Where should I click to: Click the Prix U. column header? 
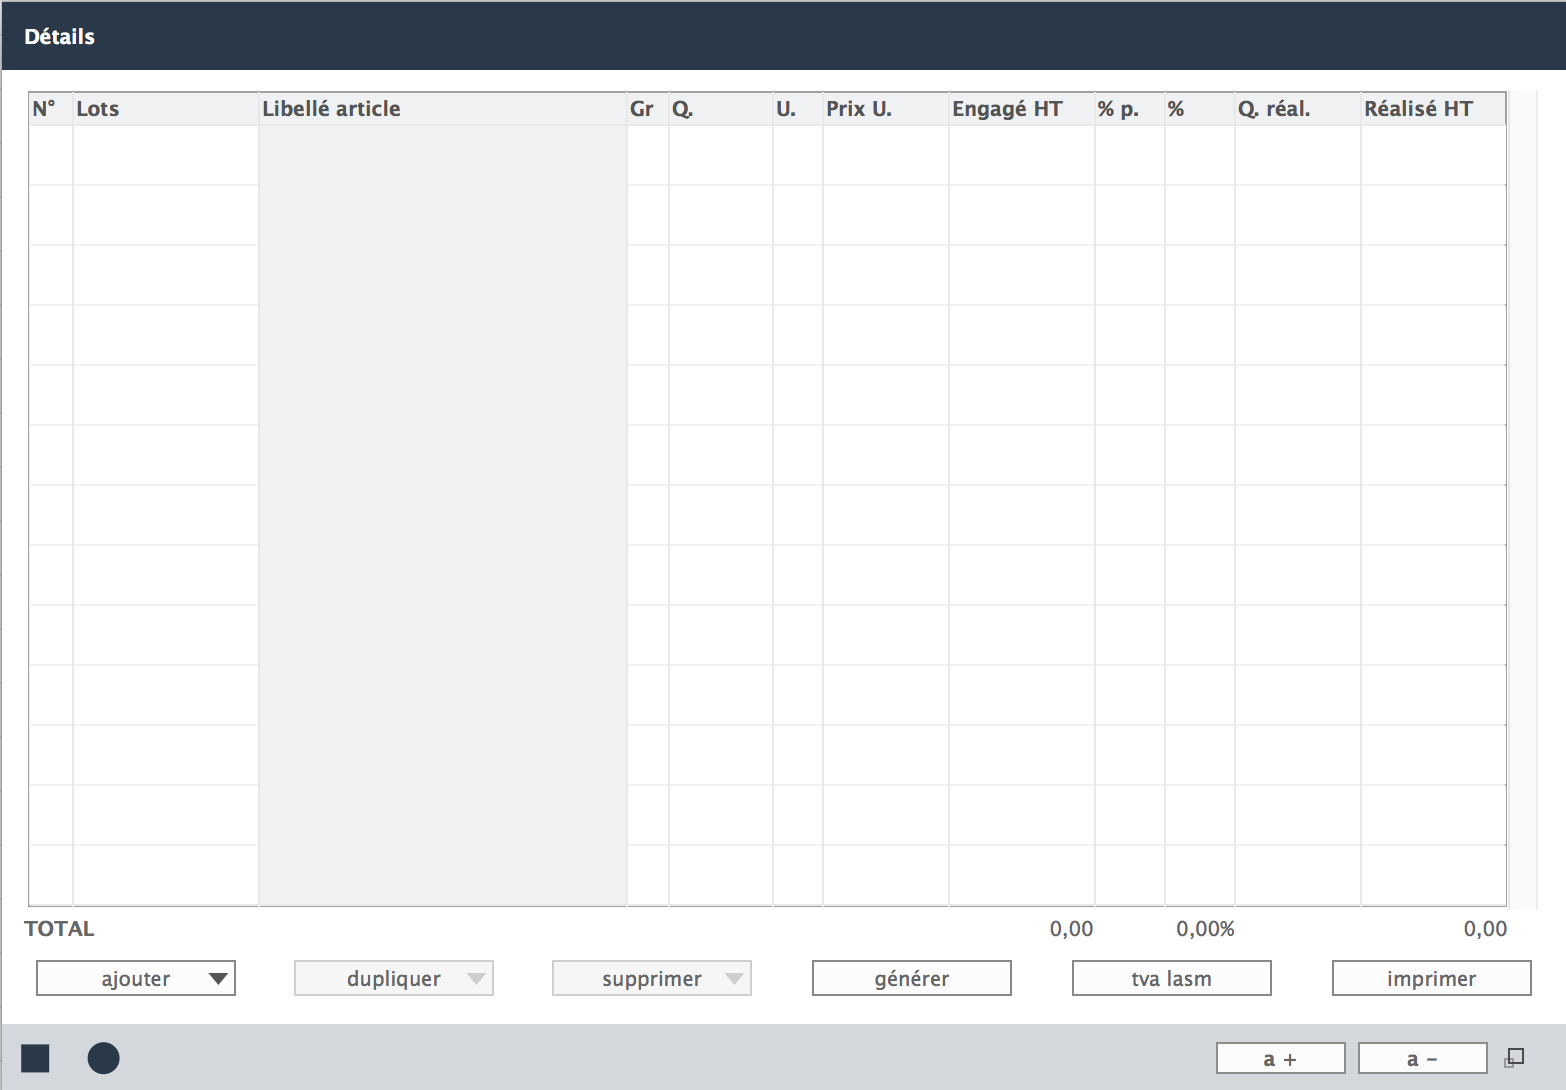pyautogui.click(x=886, y=109)
